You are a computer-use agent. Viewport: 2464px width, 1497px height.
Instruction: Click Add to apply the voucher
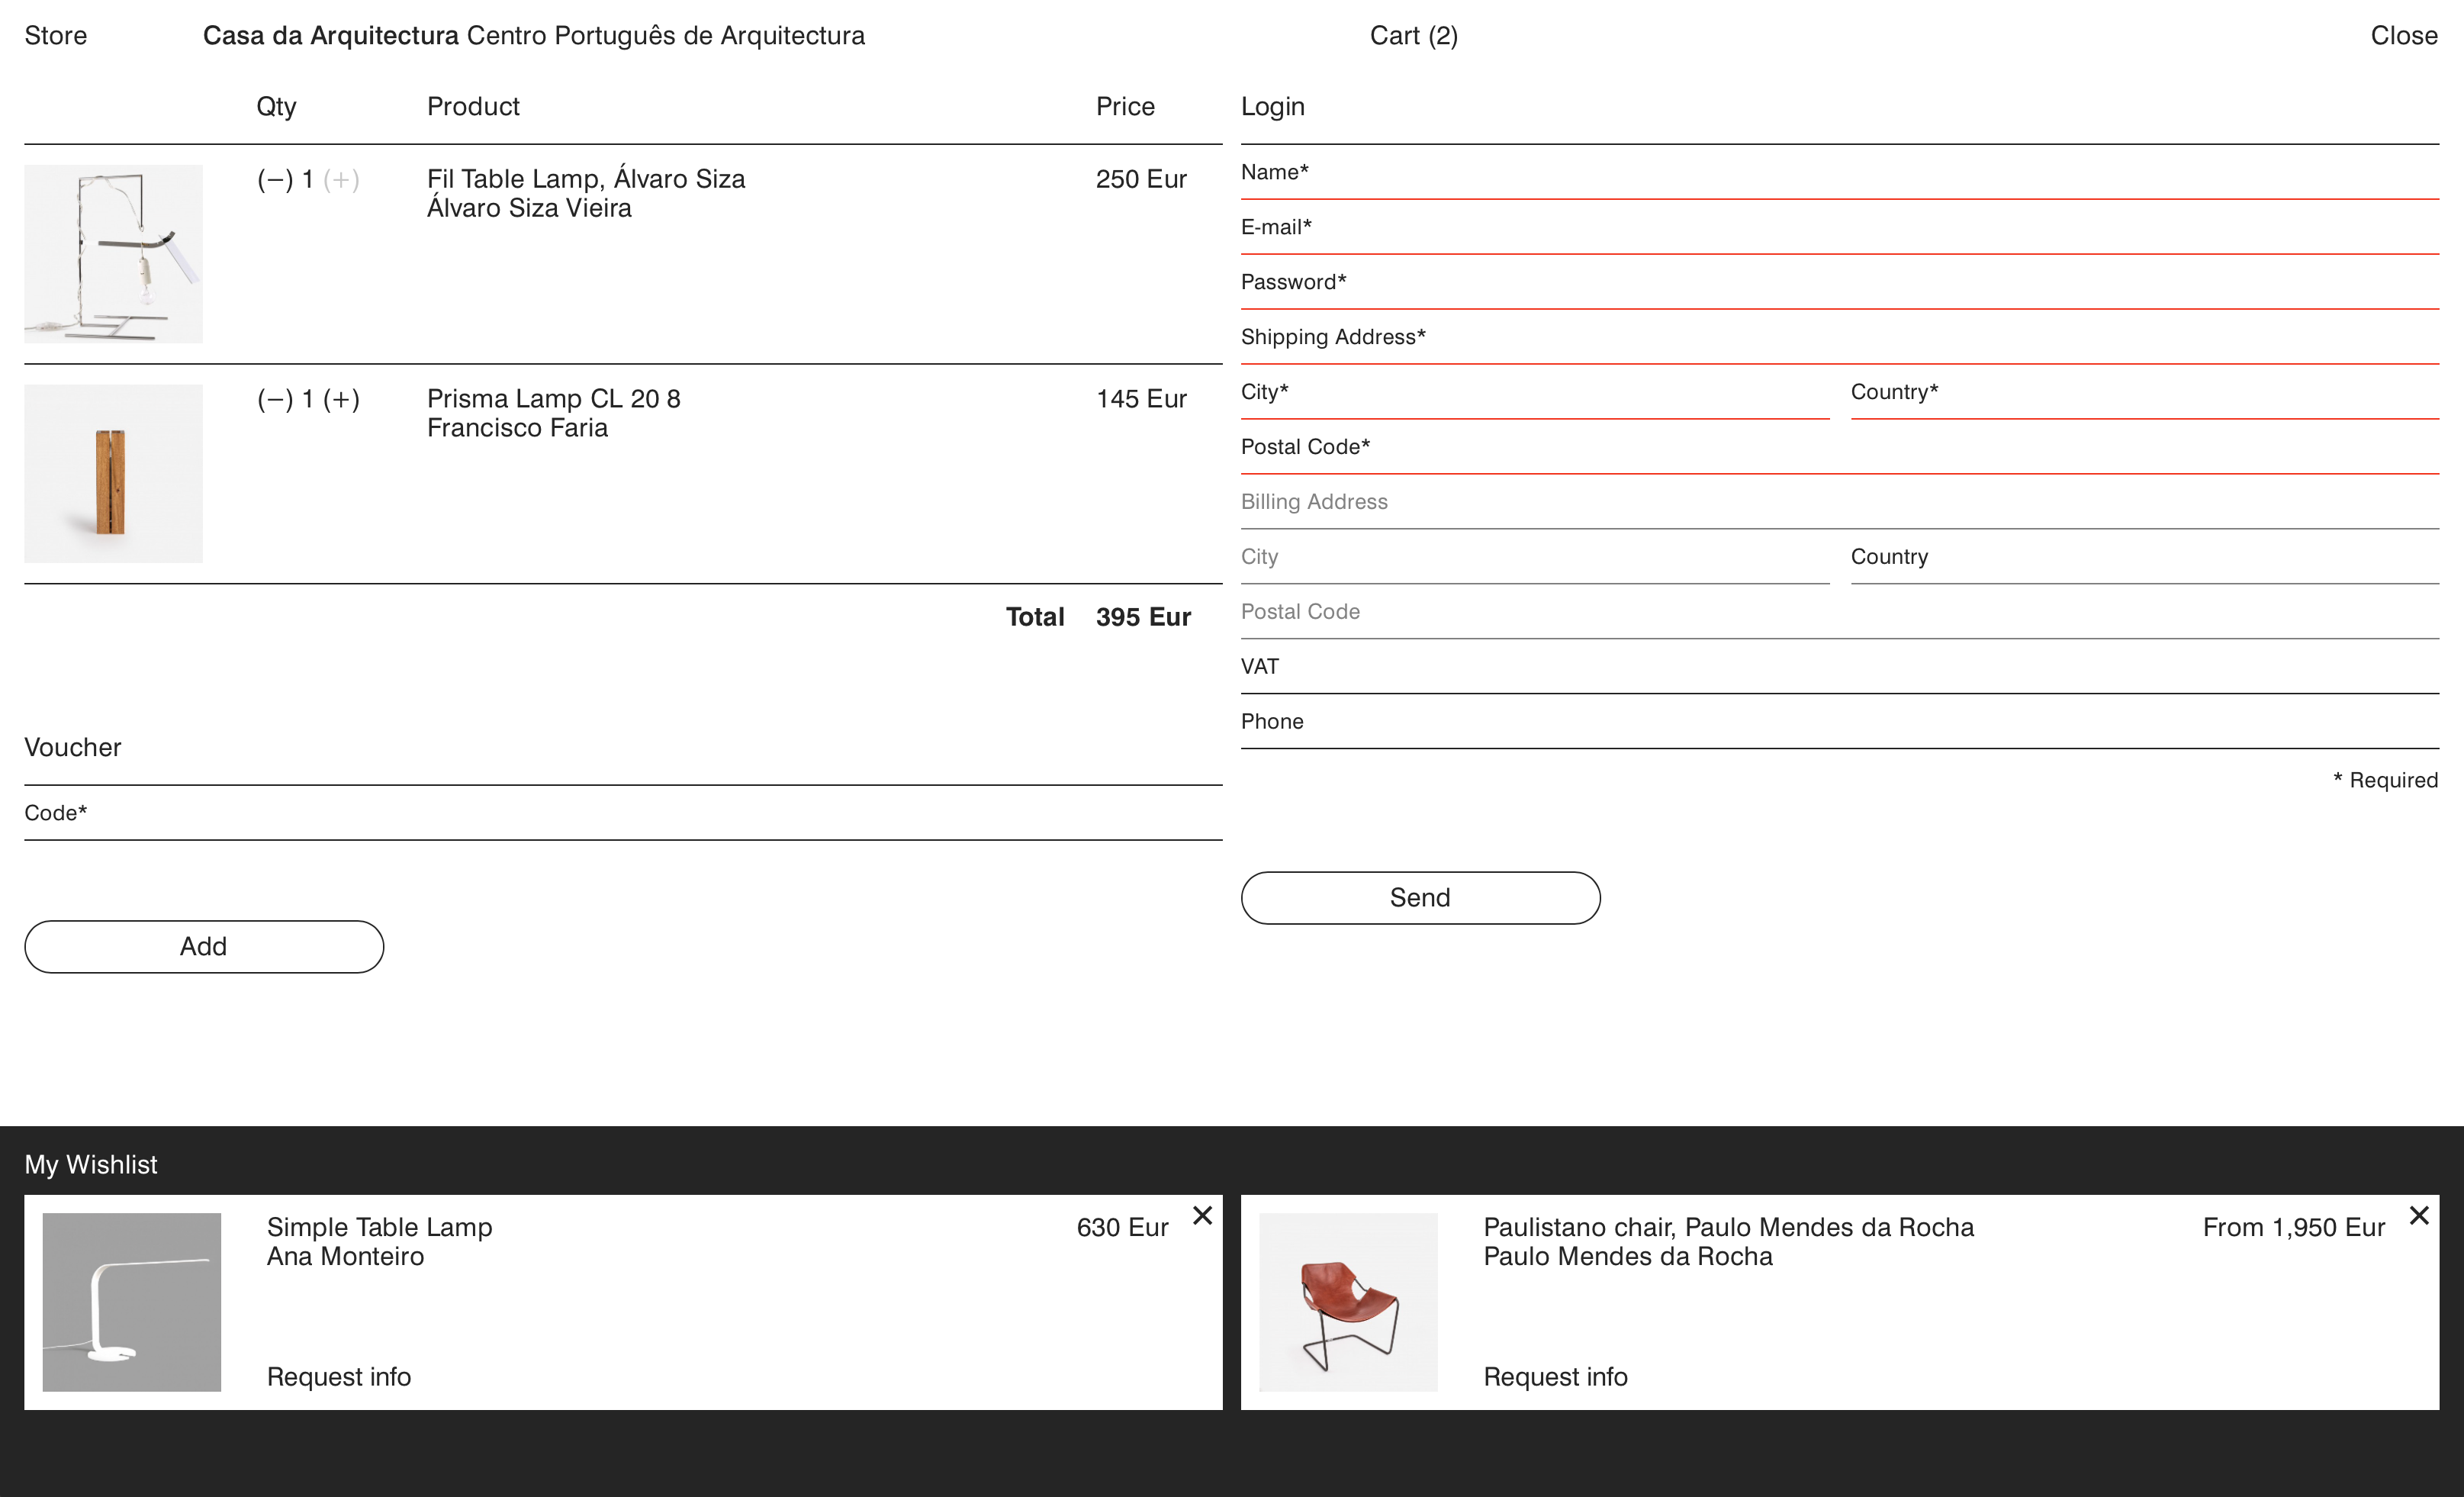click(204, 946)
